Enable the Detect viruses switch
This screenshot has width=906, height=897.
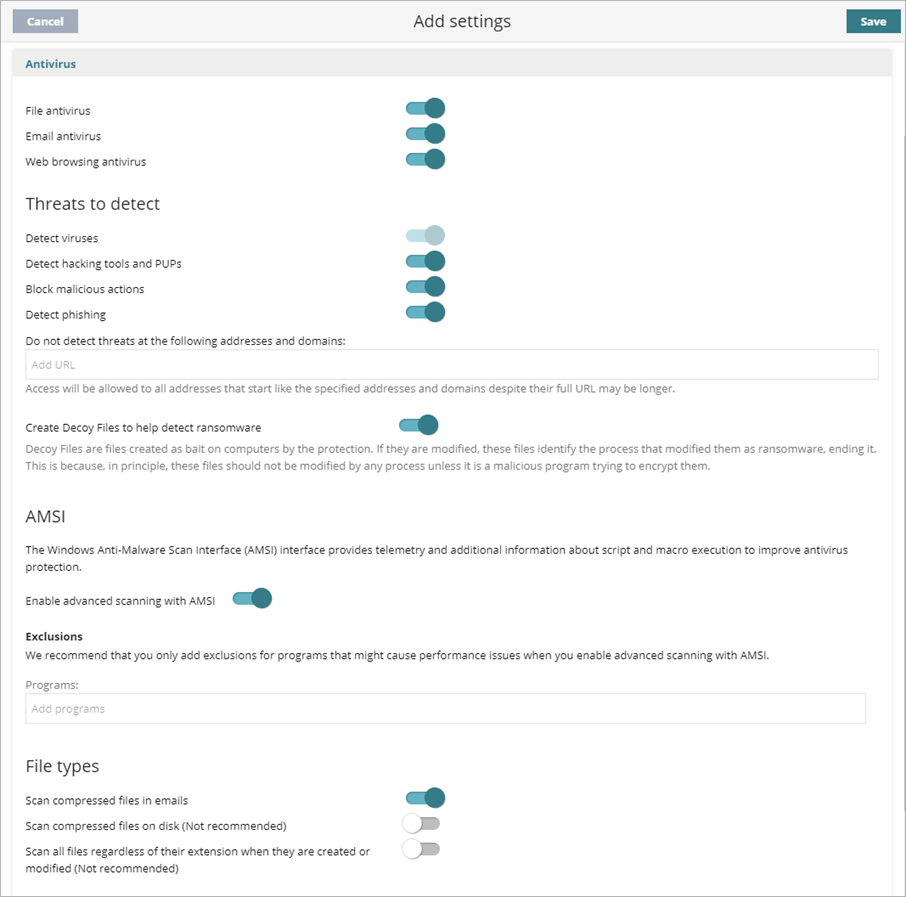pyautogui.click(x=424, y=235)
